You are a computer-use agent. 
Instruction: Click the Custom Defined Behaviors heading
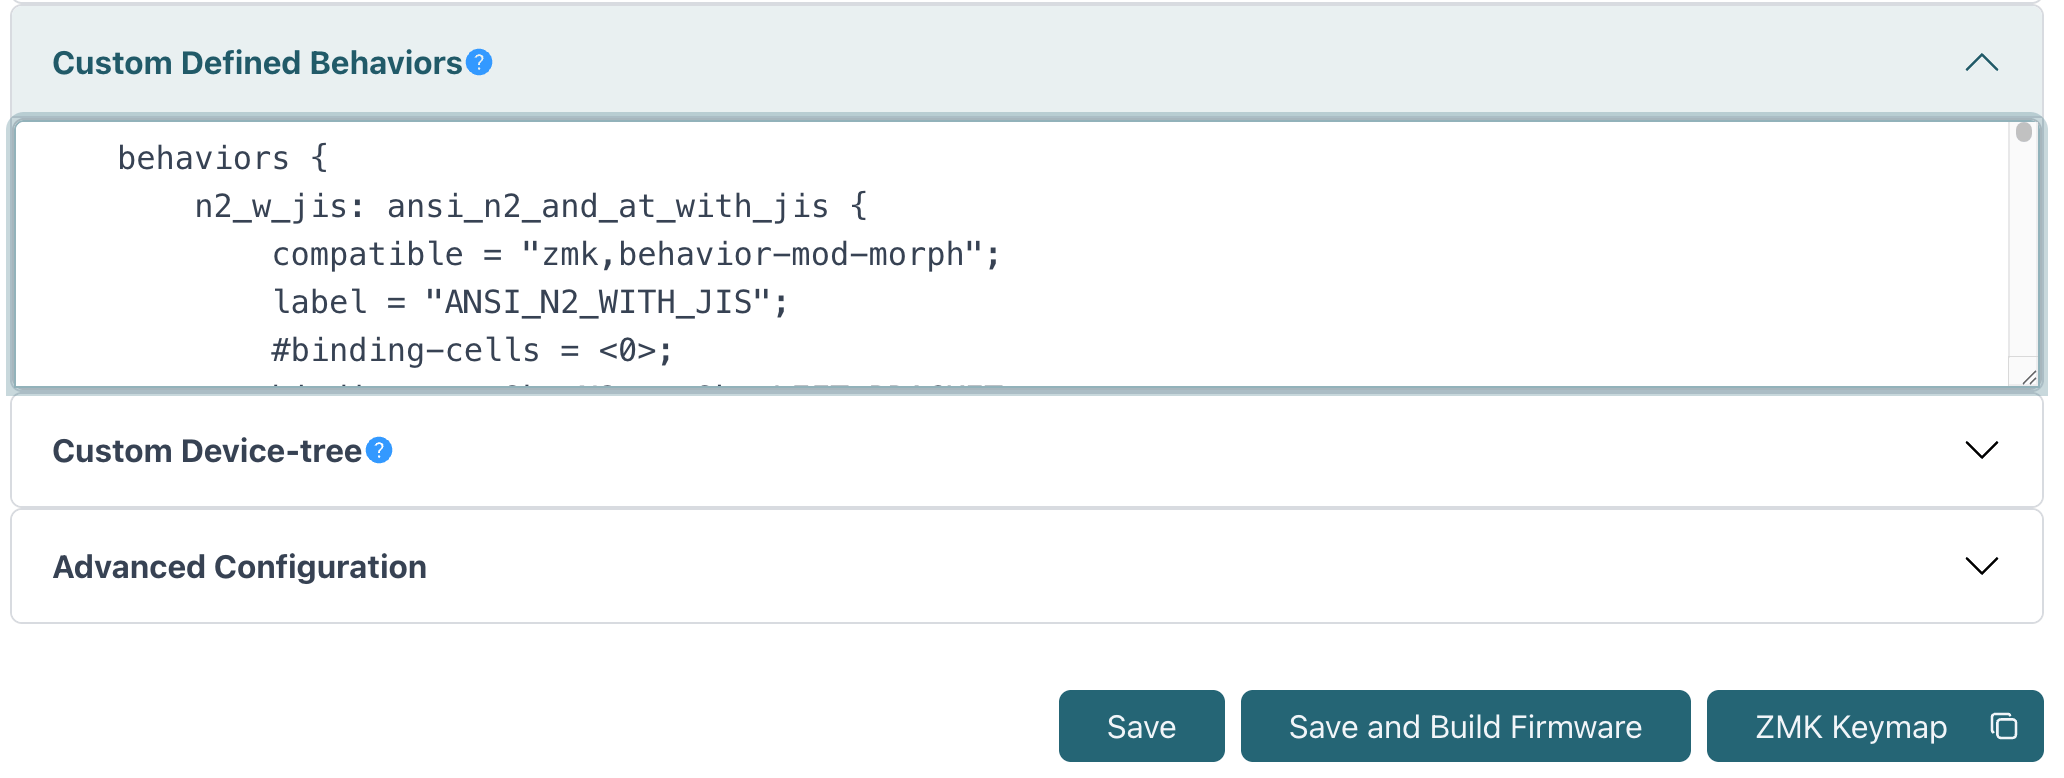[257, 63]
